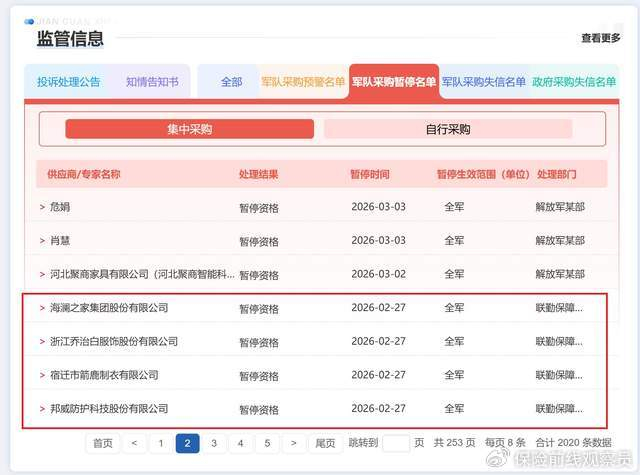Go to the previous page arrow
The height and width of the screenshot is (475, 640).
click(134, 443)
